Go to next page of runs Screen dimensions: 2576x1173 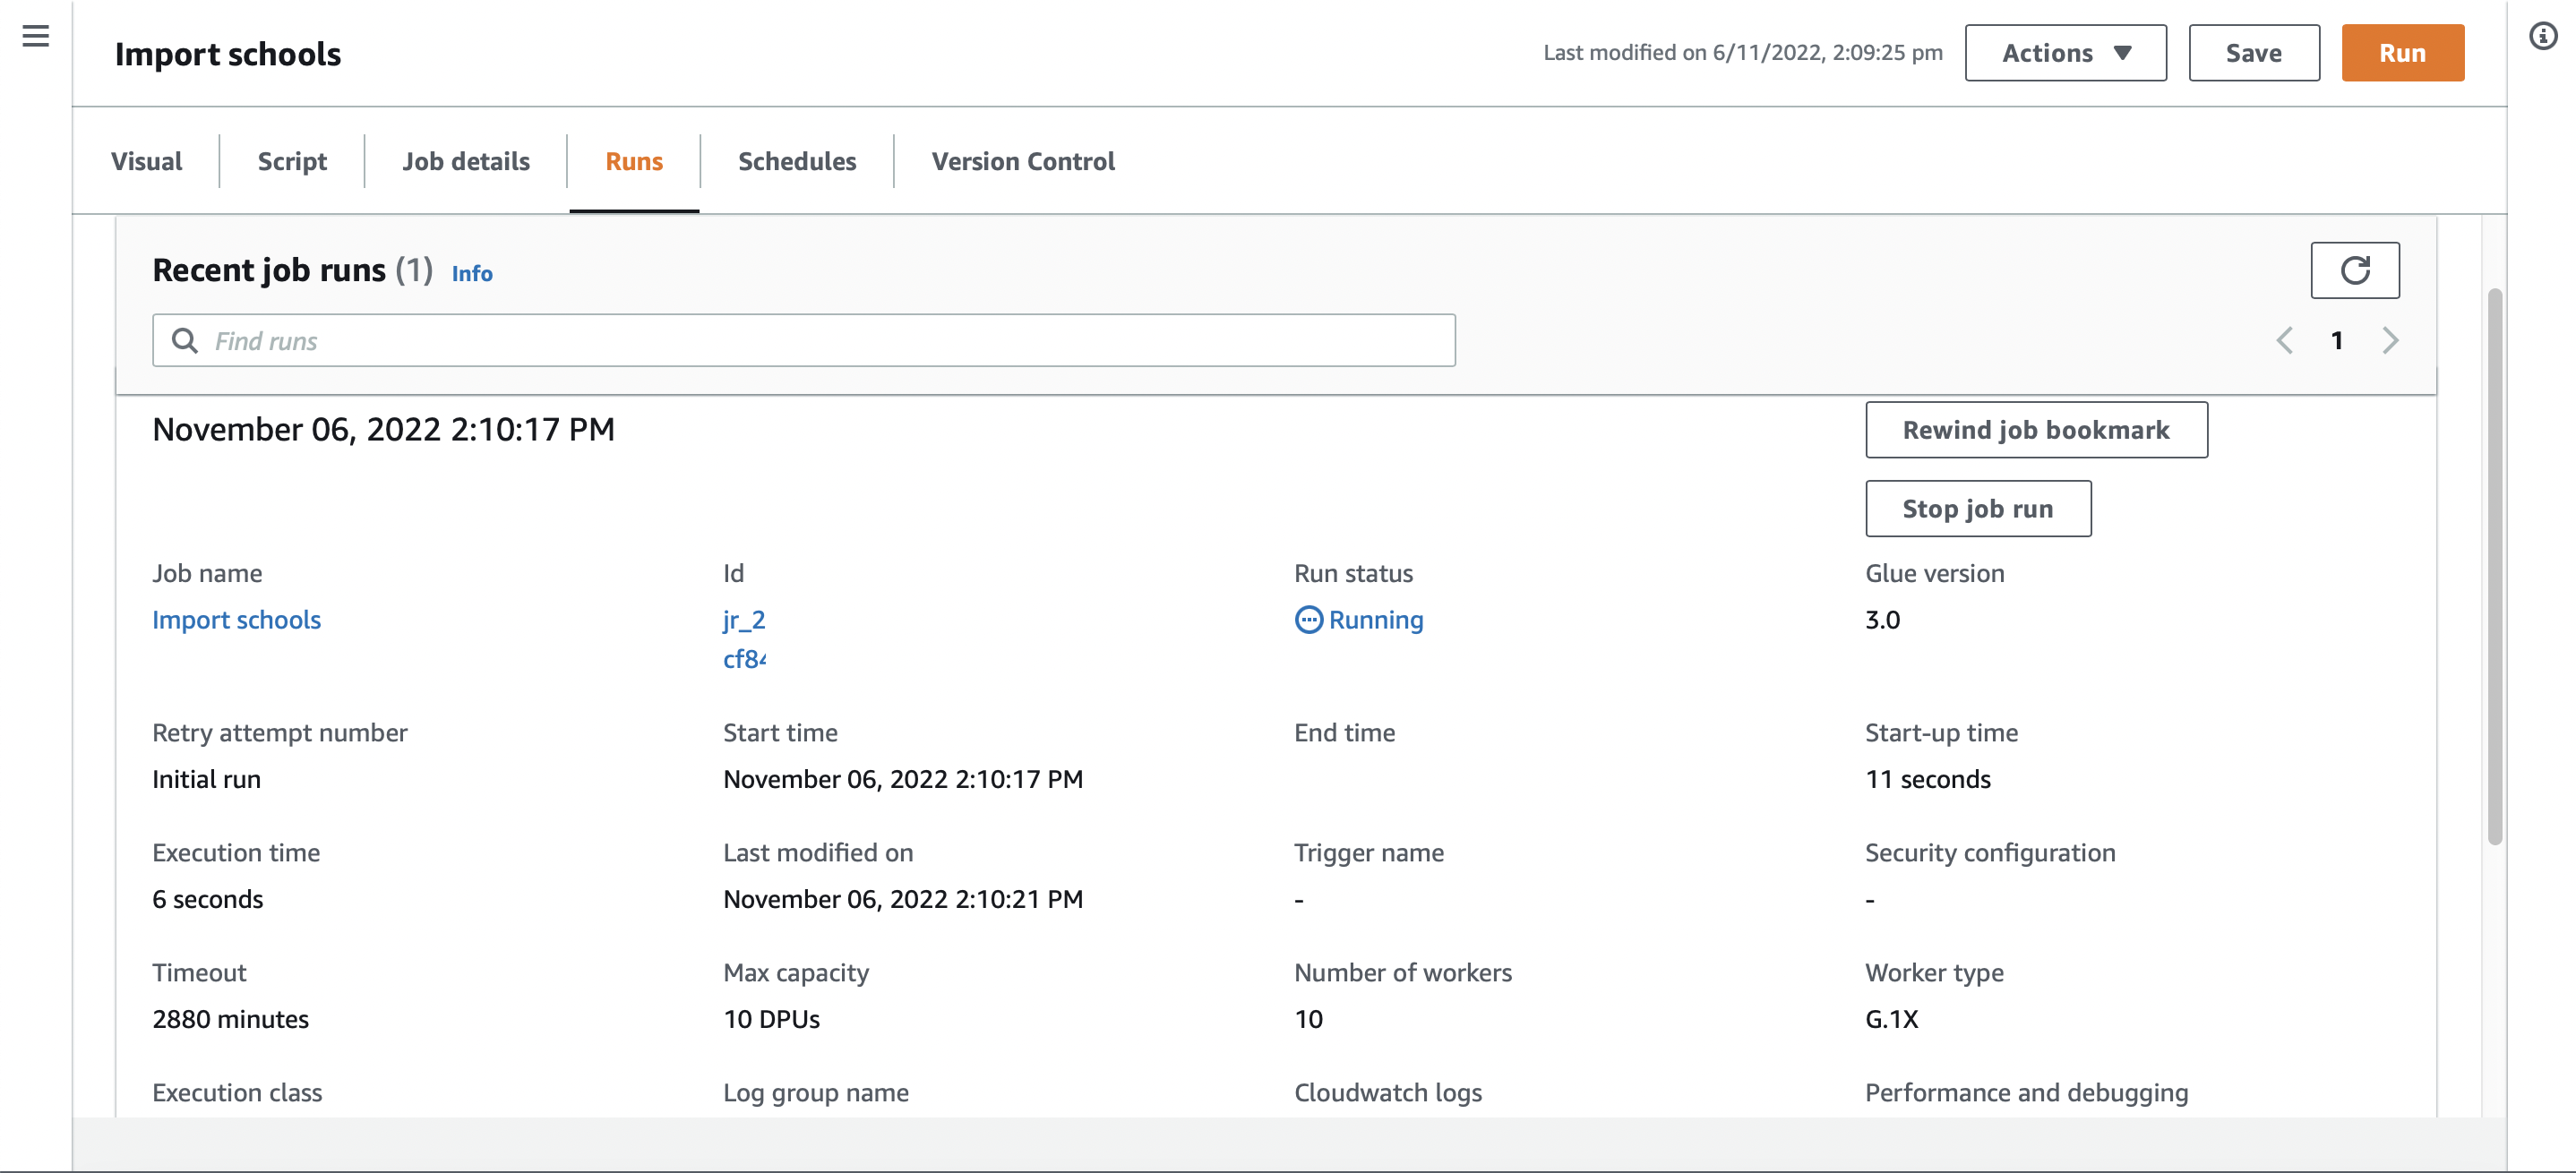(x=2390, y=341)
